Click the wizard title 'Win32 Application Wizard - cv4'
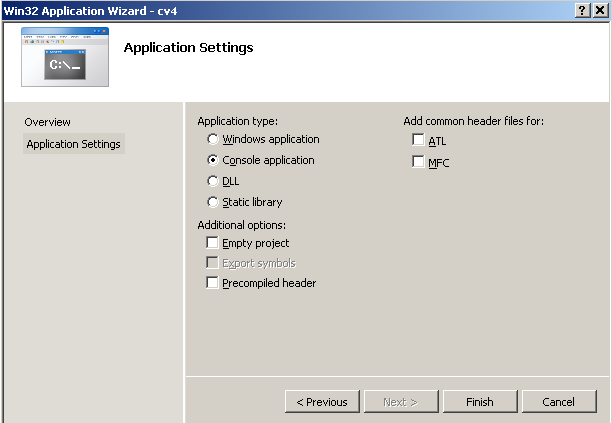 click(x=90, y=11)
